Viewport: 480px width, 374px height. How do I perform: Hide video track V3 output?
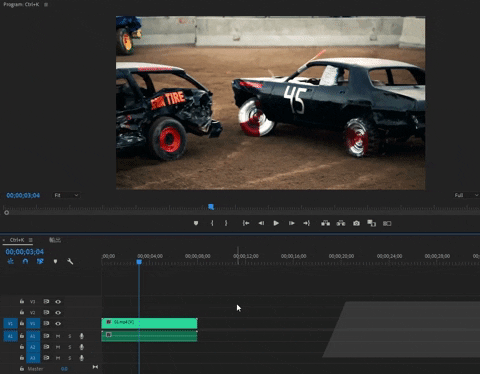pyautogui.click(x=58, y=302)
